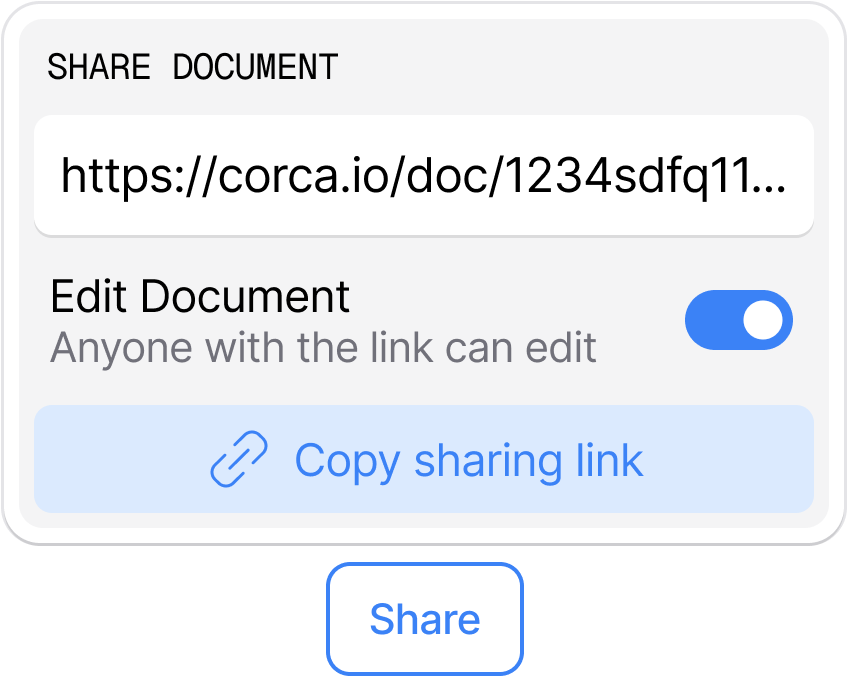Viewport: 847px width, 676px height.
Task: Click the https://corca.io/doc link text
Action: pyautogui.click(x=424, y=176)
